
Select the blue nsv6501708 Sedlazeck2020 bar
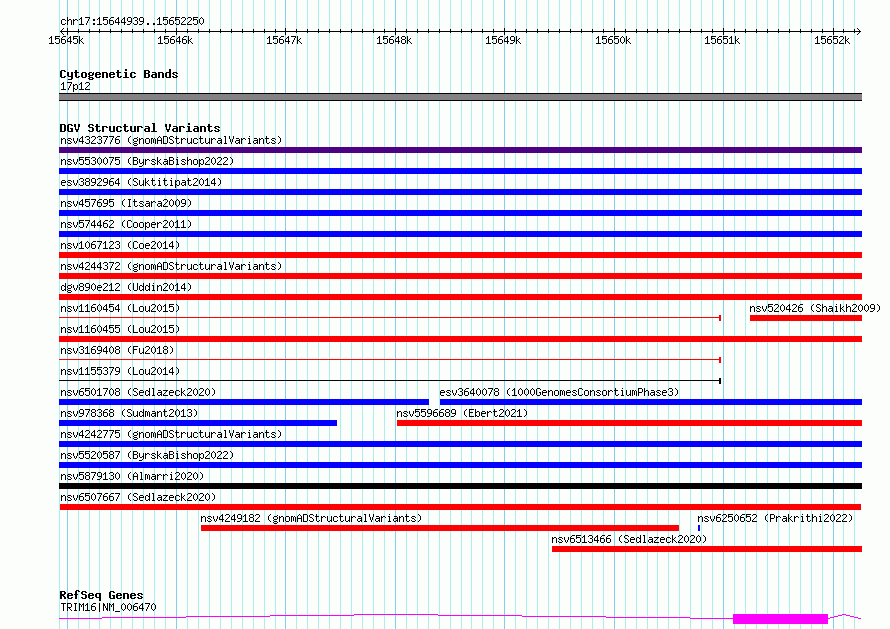click(244, 402)
